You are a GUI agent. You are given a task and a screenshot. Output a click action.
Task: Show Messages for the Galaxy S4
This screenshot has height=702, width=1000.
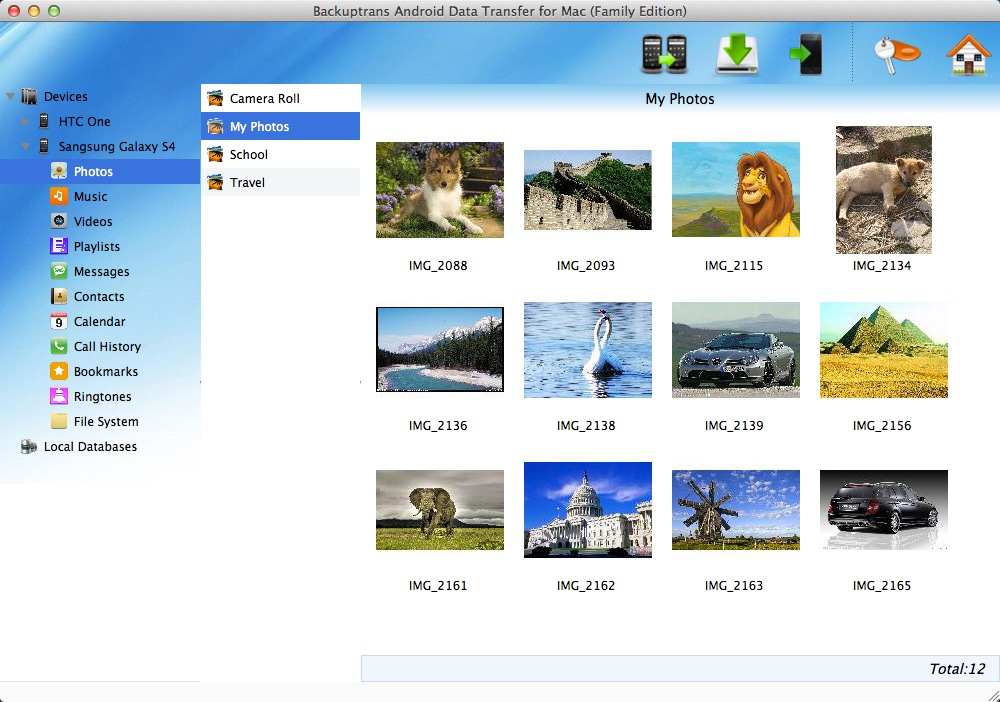pos(101,272)
